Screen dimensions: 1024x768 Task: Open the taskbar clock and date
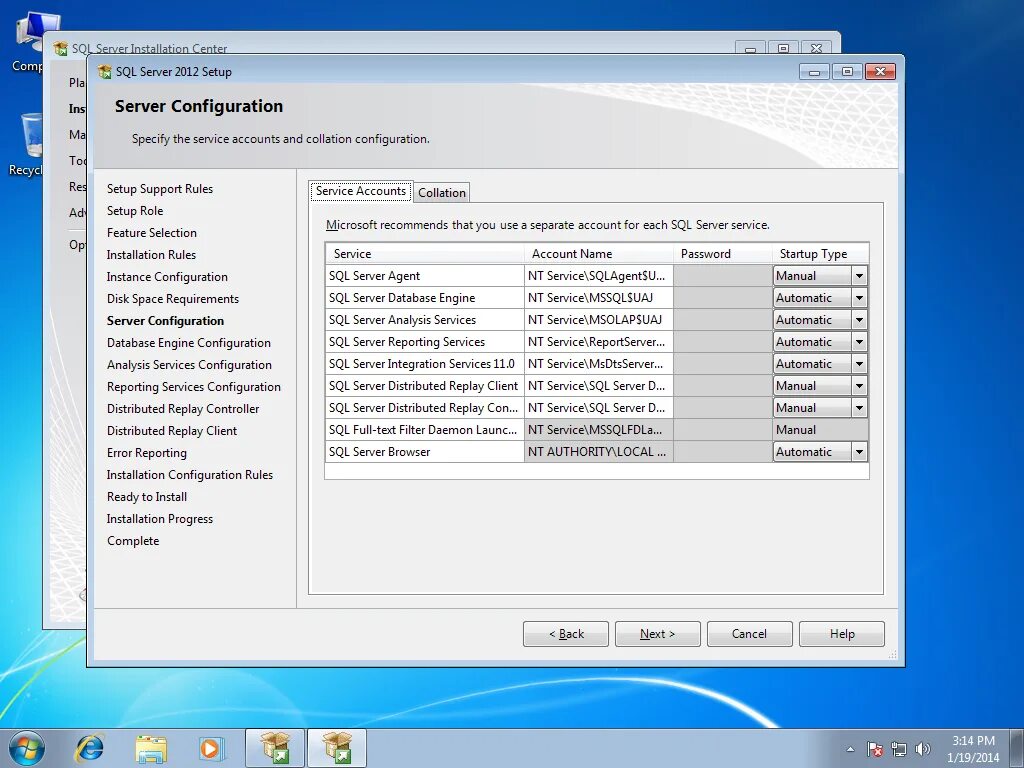coord(973,749)
